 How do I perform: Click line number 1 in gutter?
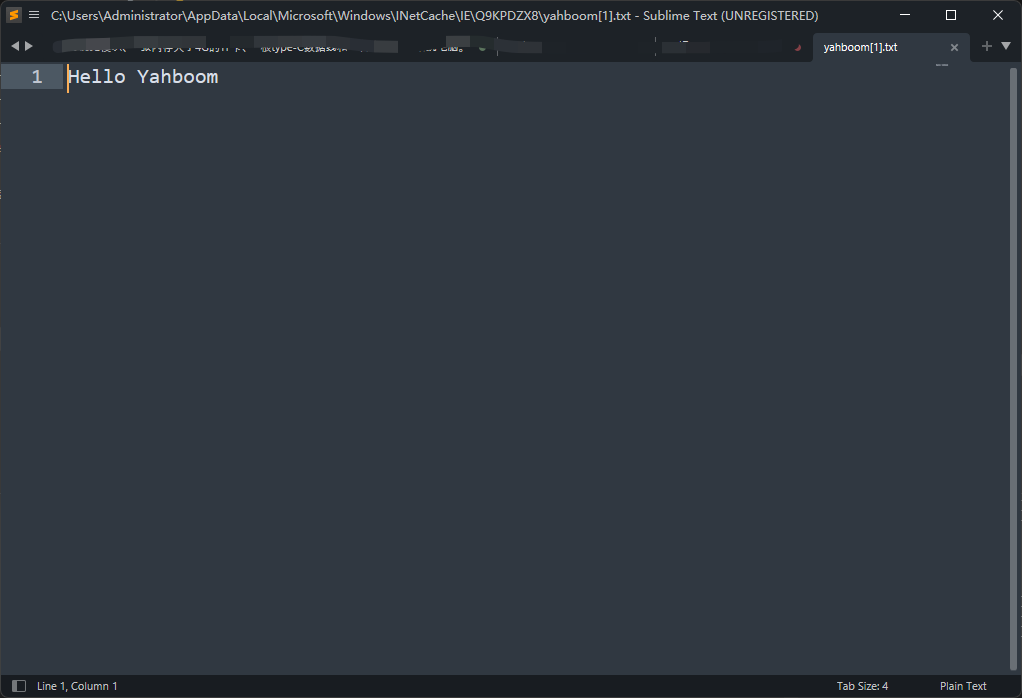(37, 77)
